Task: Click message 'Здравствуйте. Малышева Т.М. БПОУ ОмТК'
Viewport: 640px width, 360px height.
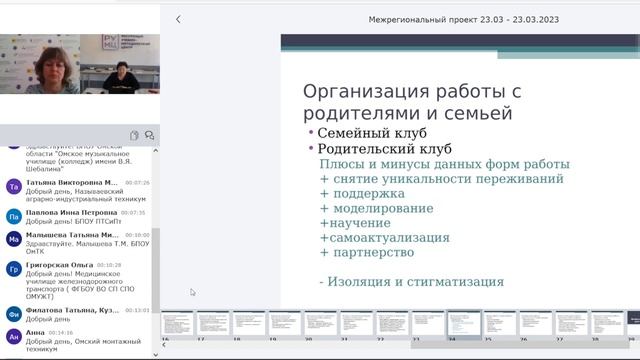Action: (87, 247)
